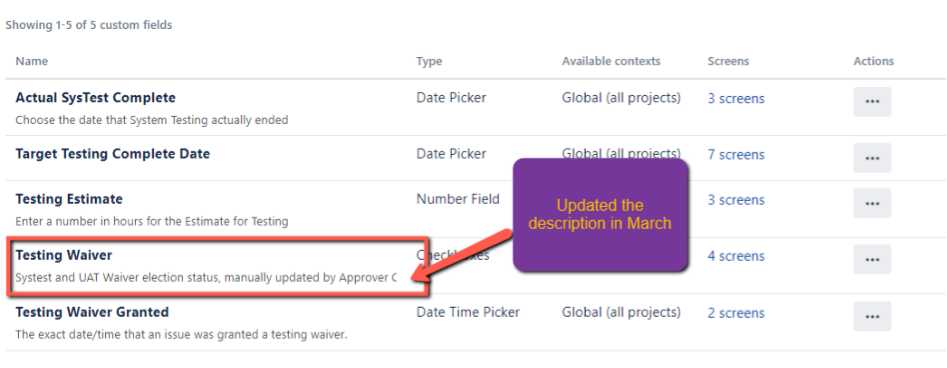Click the purple 'Updated the description' callout
Screen dimensions: 947x368
[x=600, y=214]
